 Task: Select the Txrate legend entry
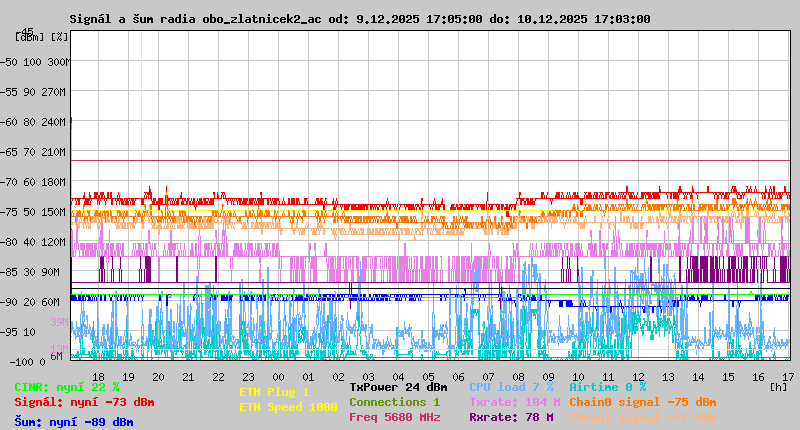pos(514,402)
